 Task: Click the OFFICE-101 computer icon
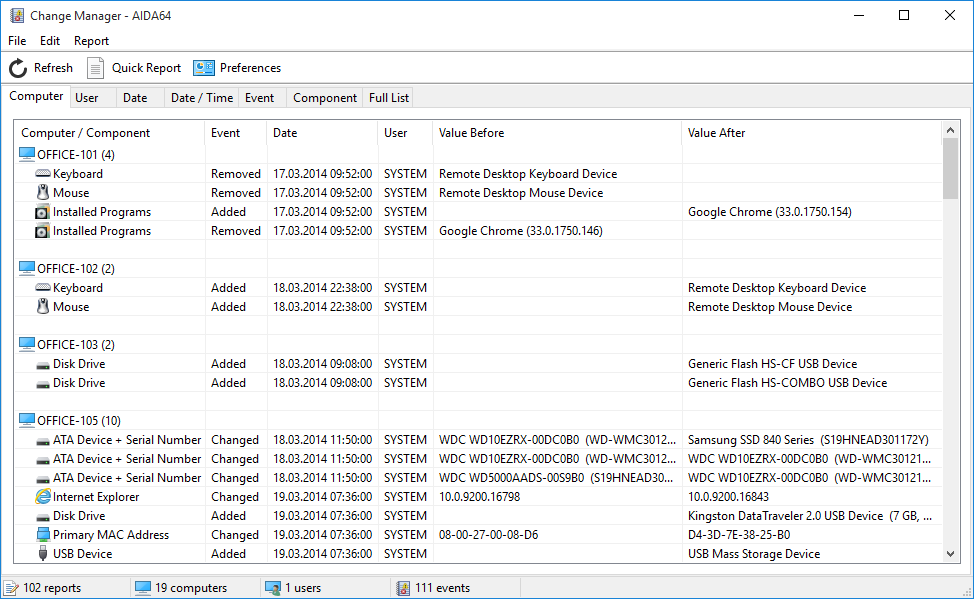[x=27, y=154]
